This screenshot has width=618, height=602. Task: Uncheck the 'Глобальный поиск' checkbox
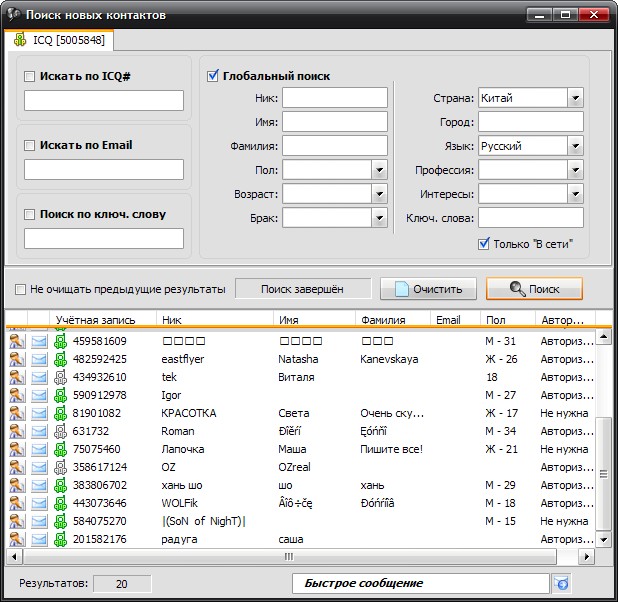tap(213, 76)
